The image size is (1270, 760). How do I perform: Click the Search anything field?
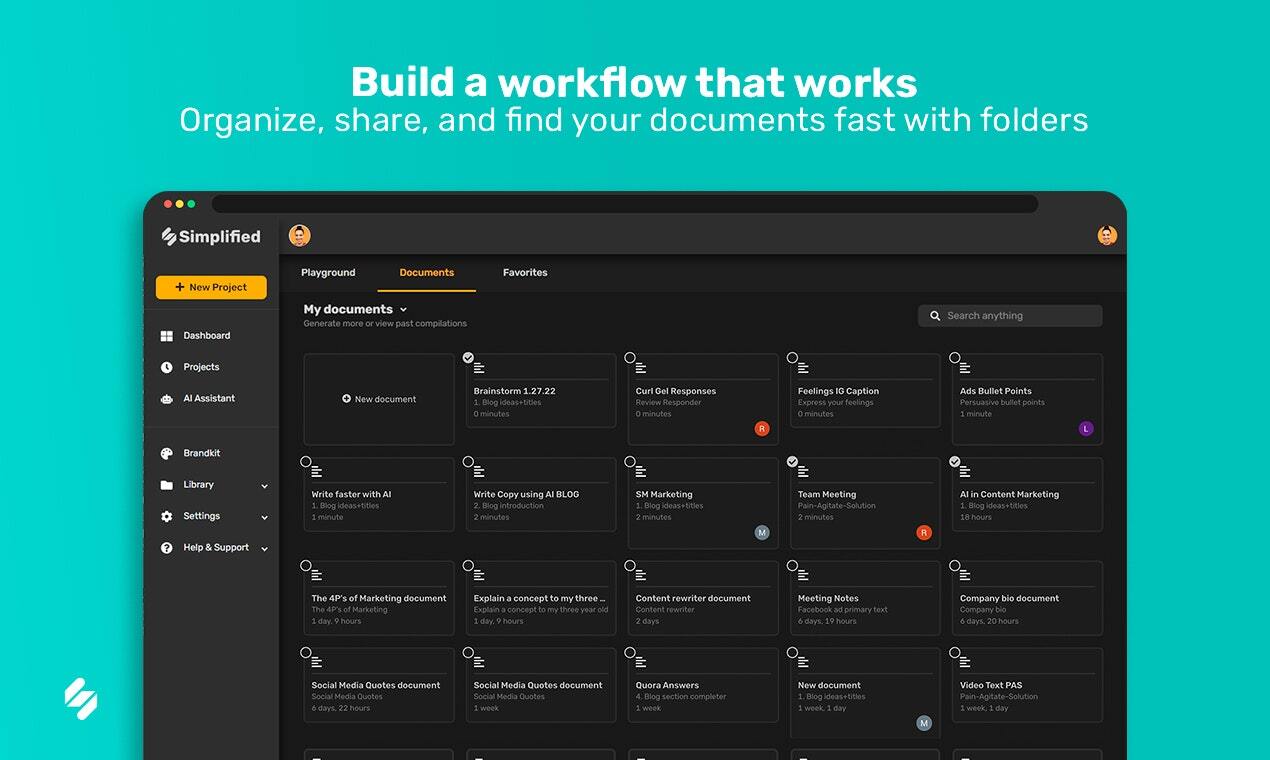(x=1010, y=316)
